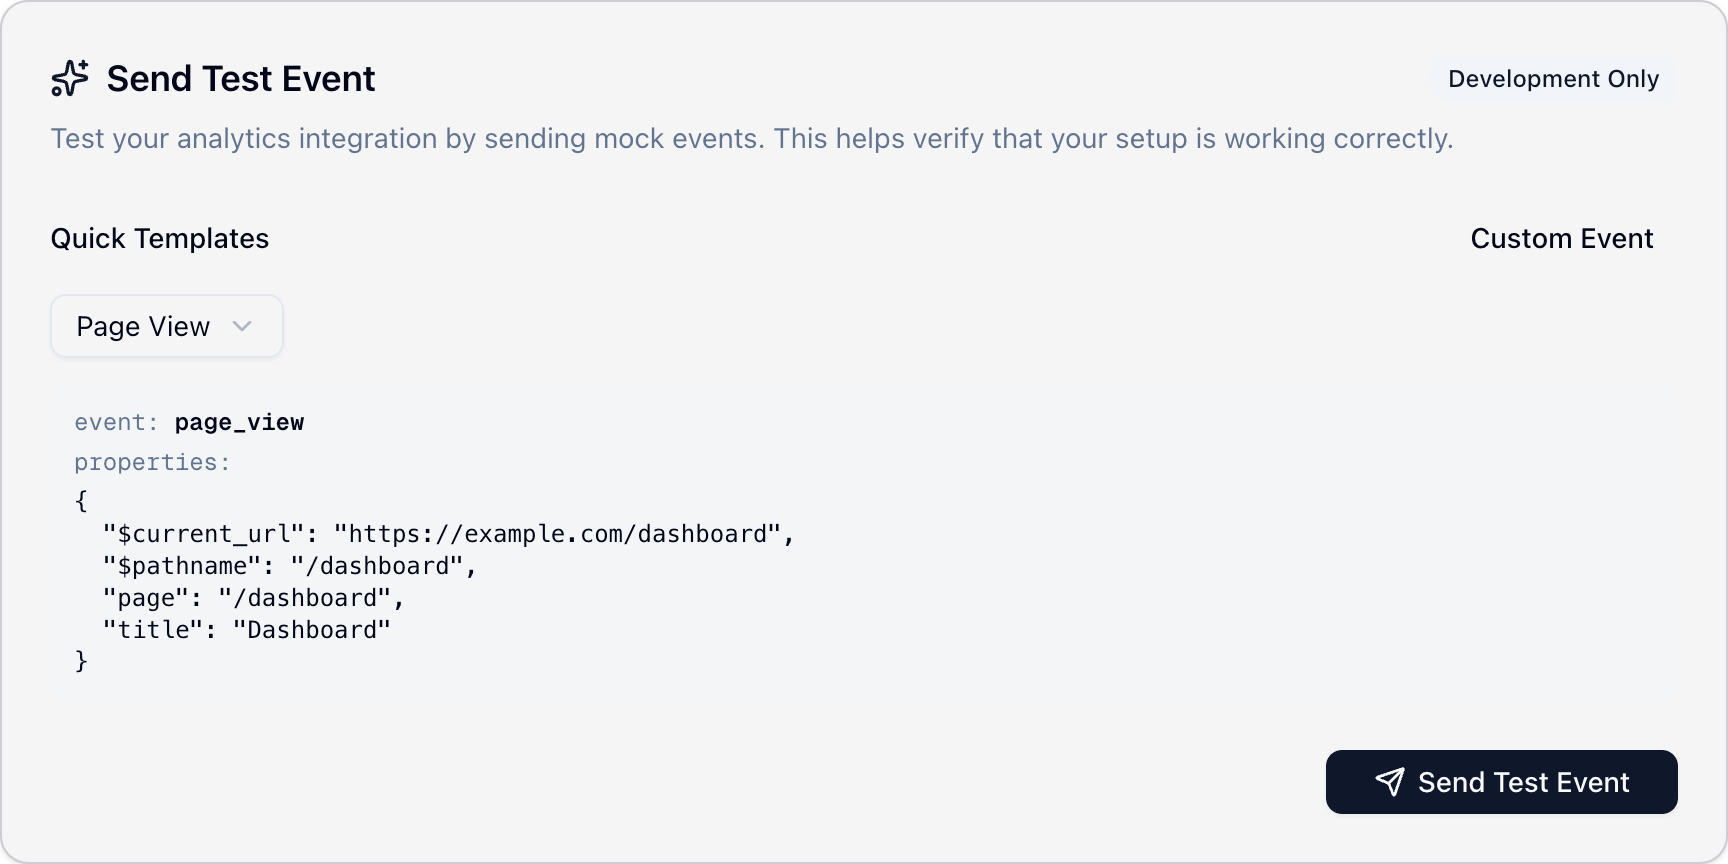Viewport: 1728px width, 864px height.
Task: Click the Development Only badge
Action: coord(1553,79)
